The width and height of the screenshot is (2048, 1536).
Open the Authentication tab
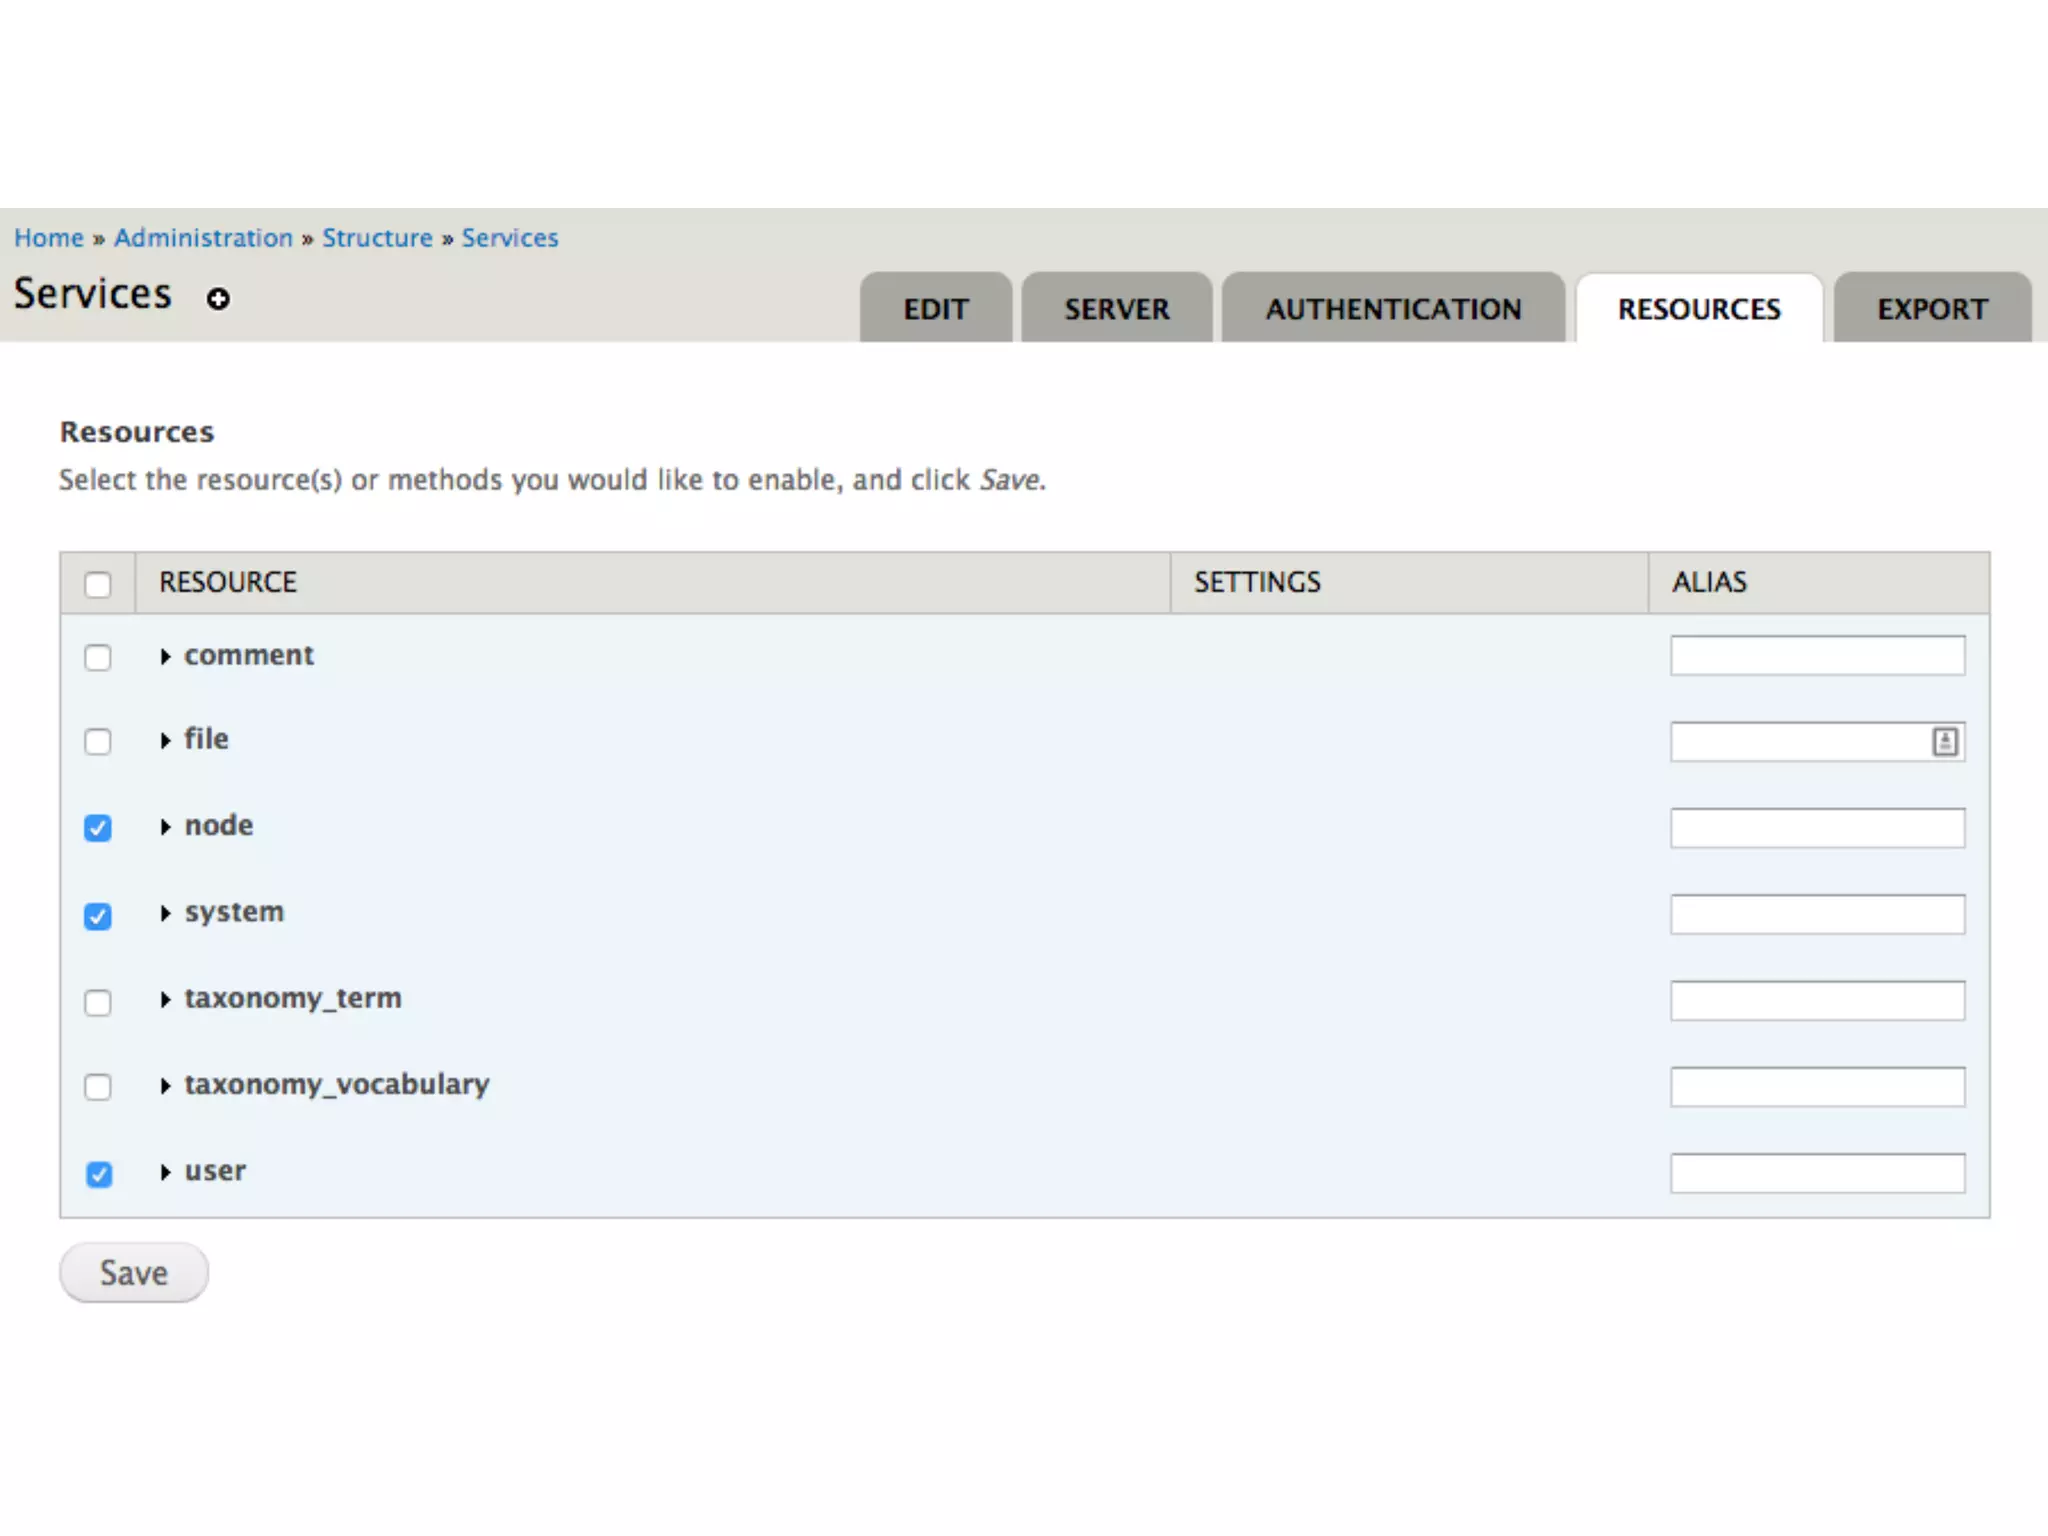tap(1393, 309)
